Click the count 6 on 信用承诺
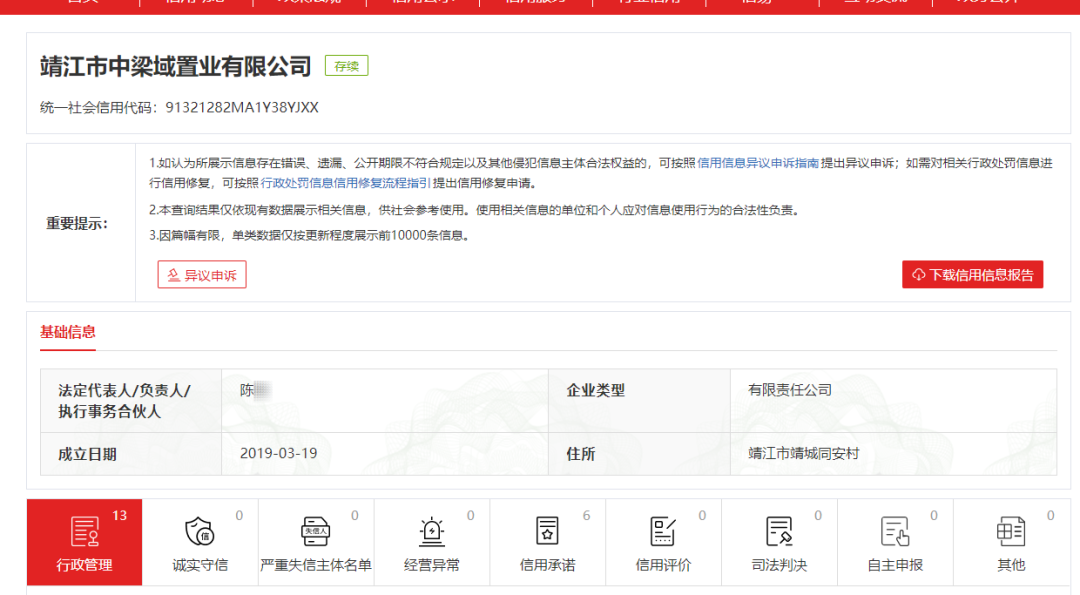This screenshot has width=1080, height=595. (587, 516)
